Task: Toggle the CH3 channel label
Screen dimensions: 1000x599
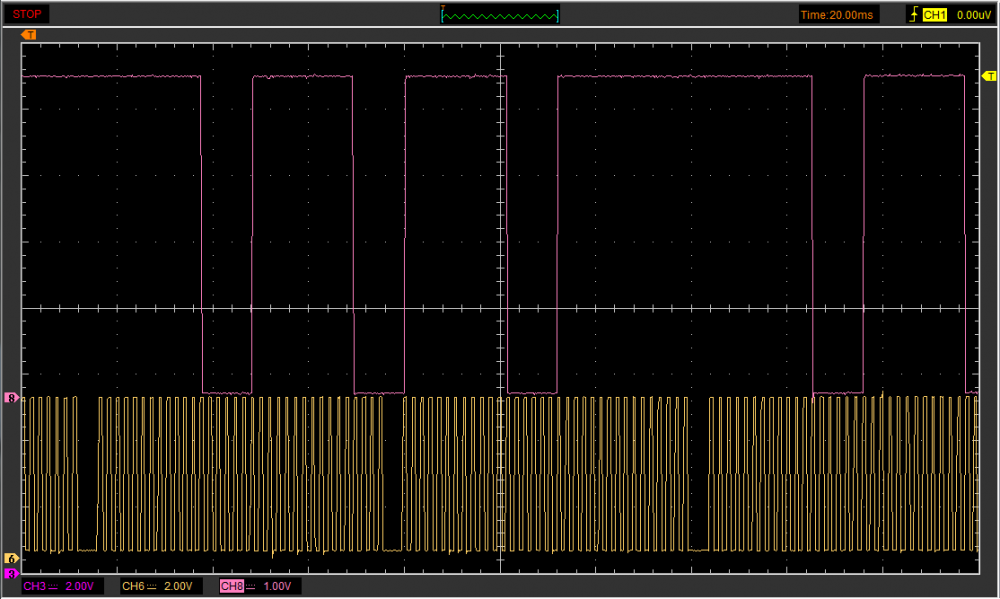Action: tap(34, 586)
